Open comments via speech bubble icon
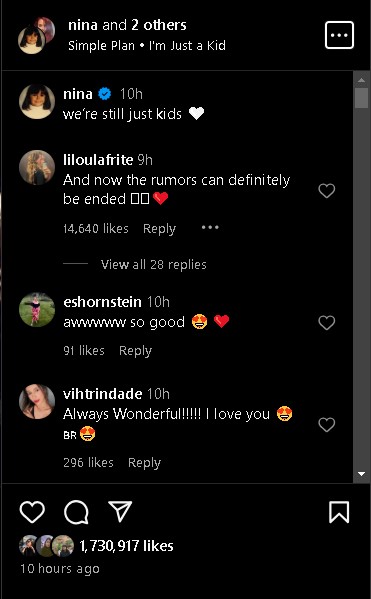This screenshot has height=599, width=371. (x=76, y=512)
